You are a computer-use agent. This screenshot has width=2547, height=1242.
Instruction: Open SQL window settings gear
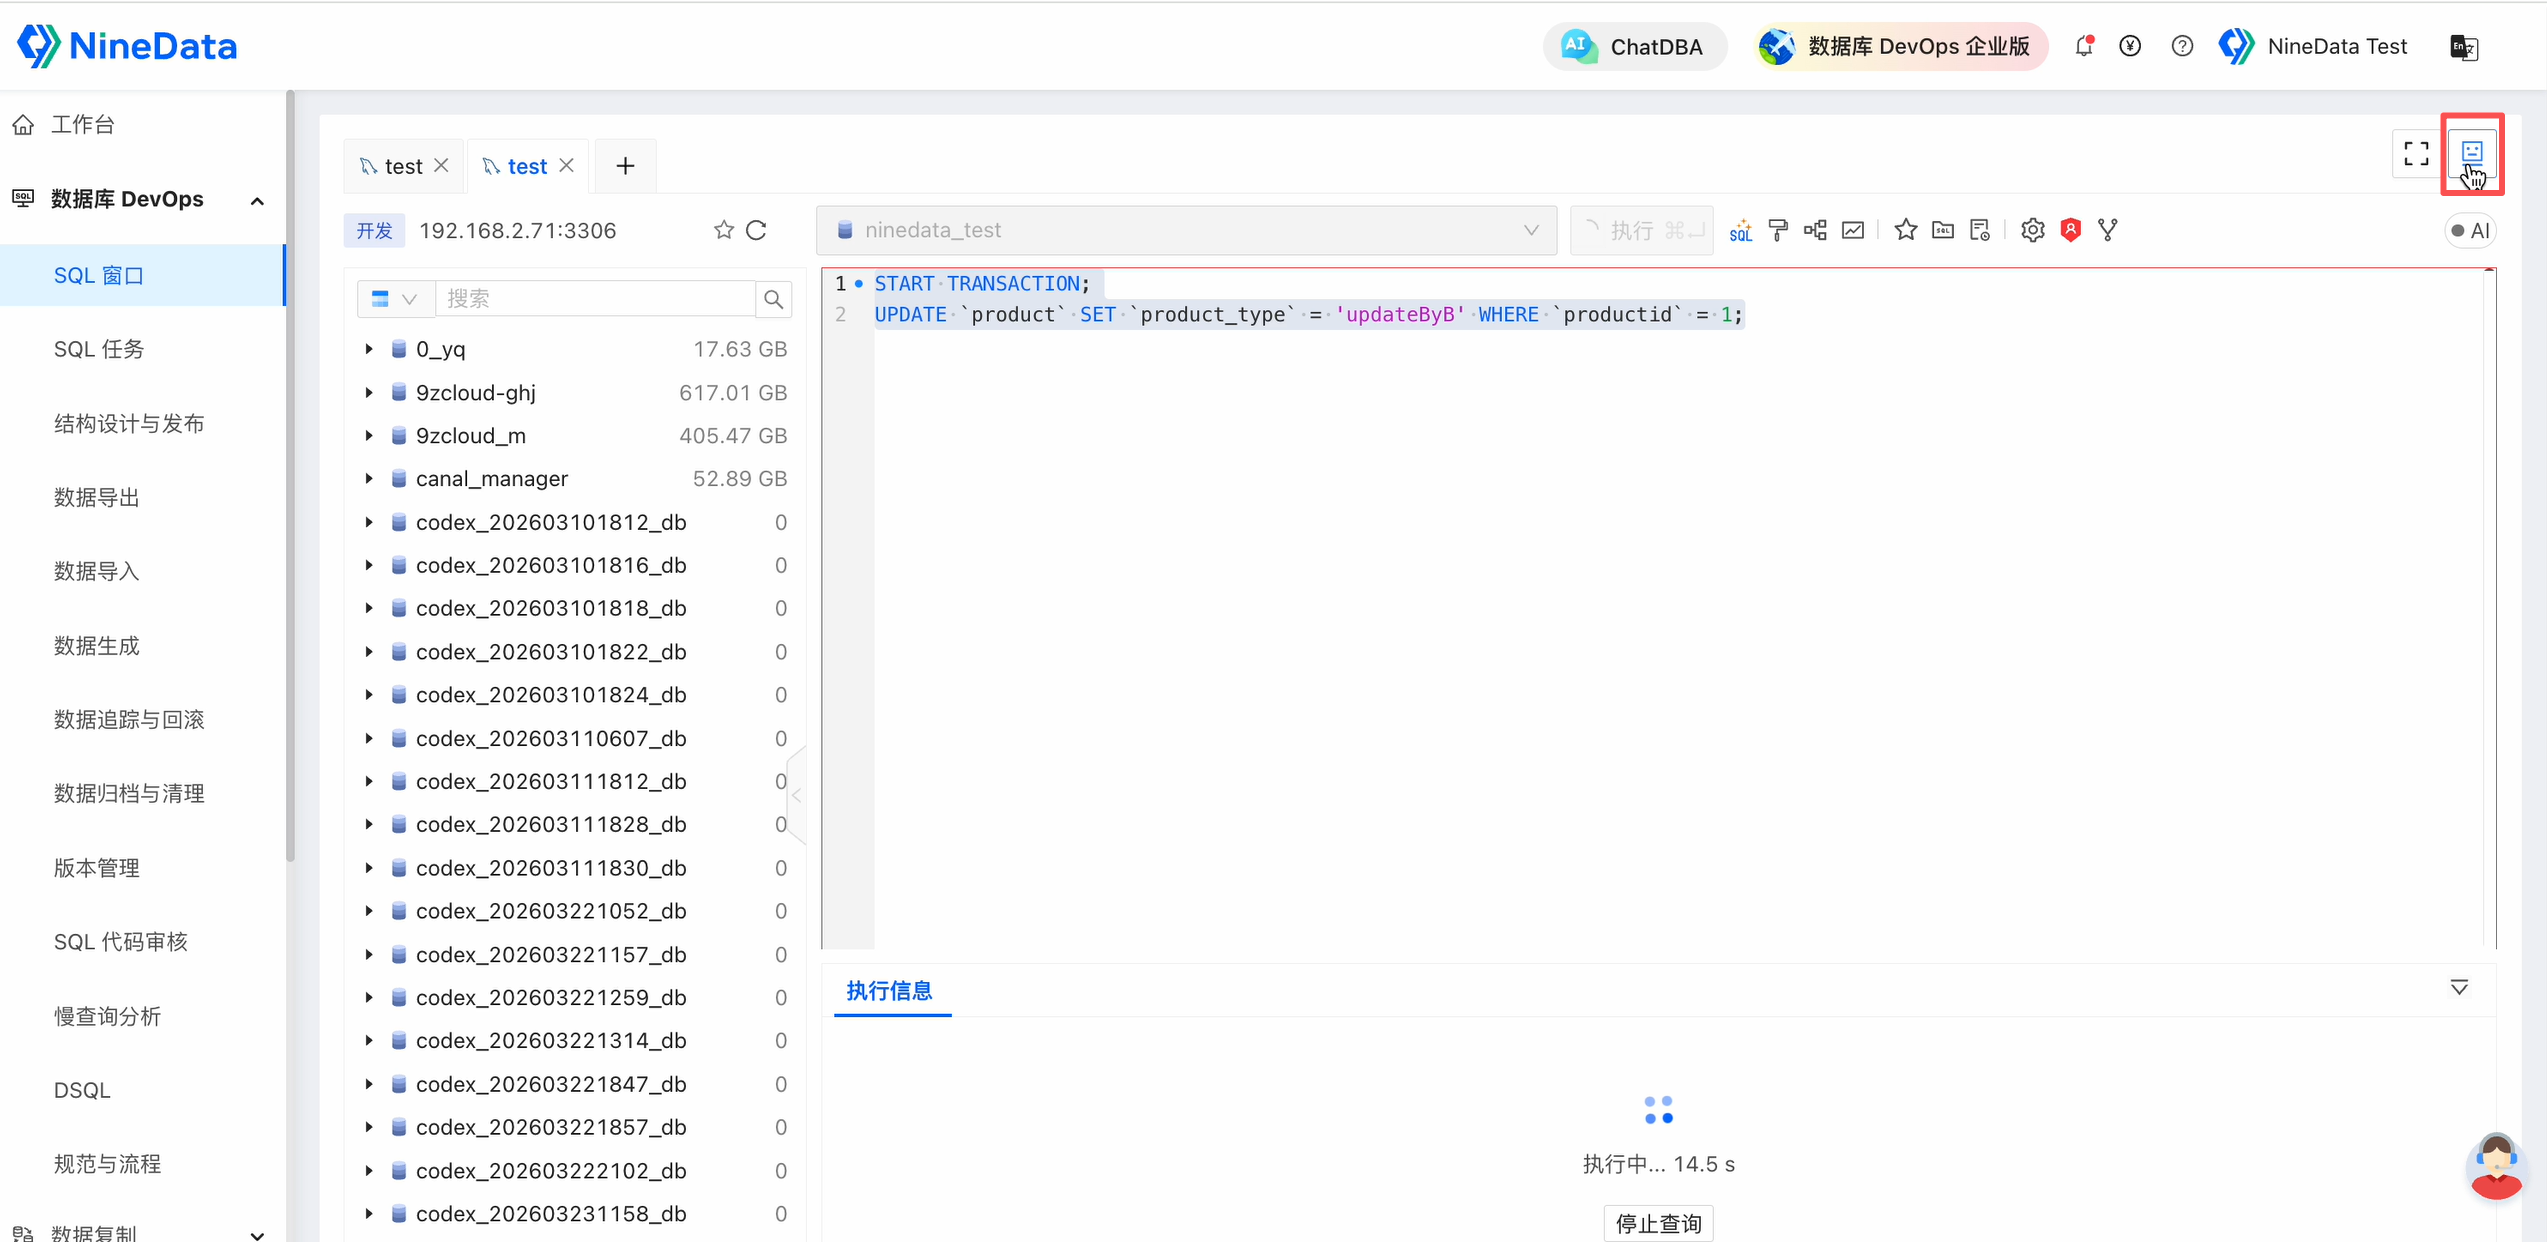(2032, 230)
